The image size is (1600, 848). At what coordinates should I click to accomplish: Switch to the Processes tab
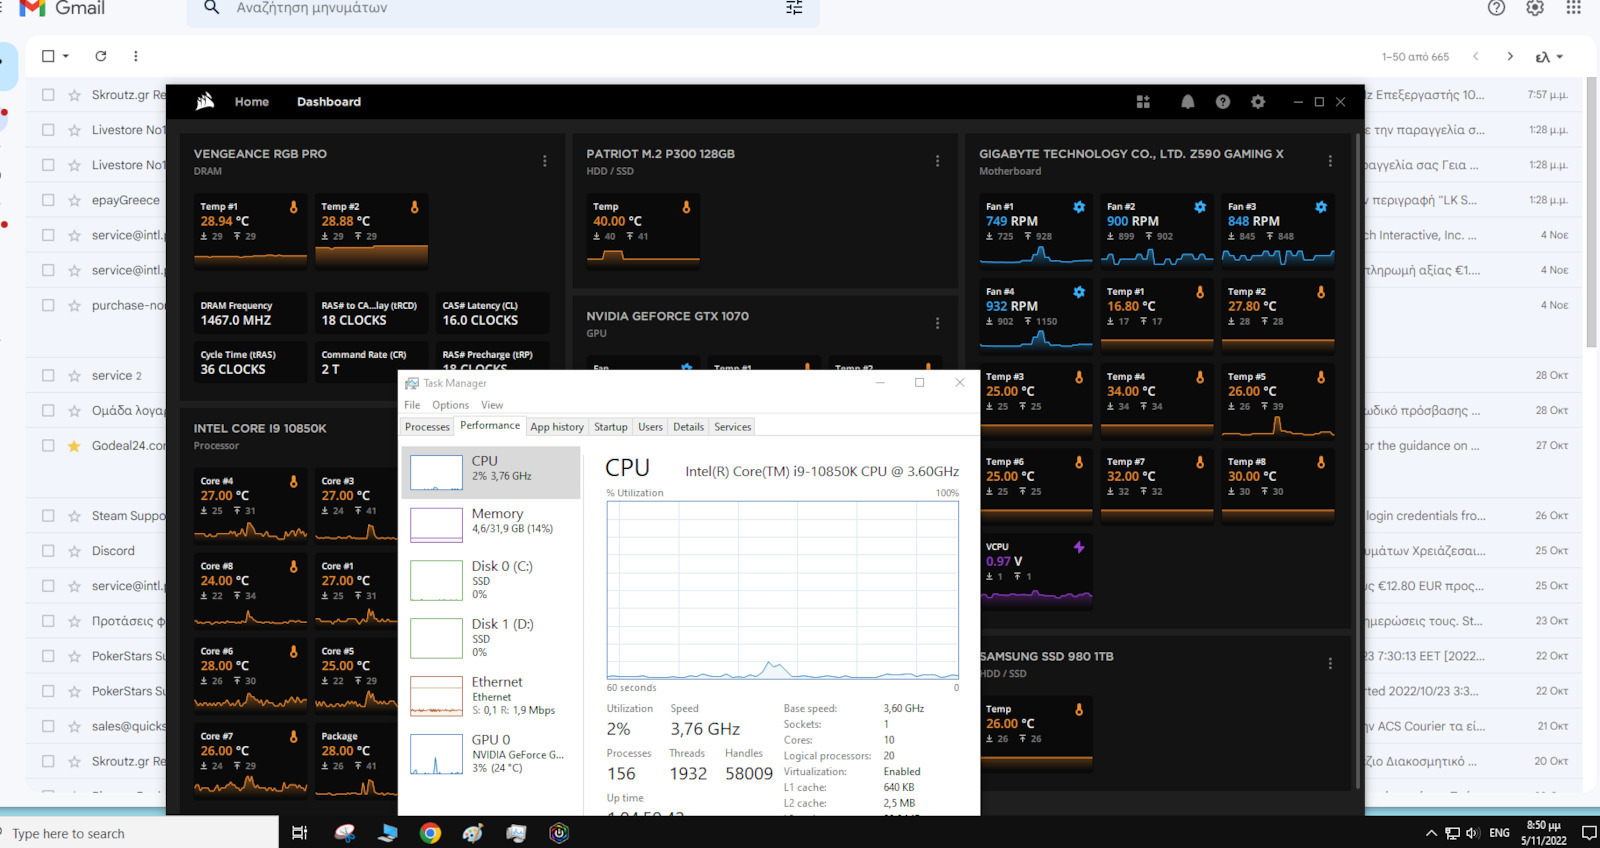pyautogui.click(x=427, y=427)
